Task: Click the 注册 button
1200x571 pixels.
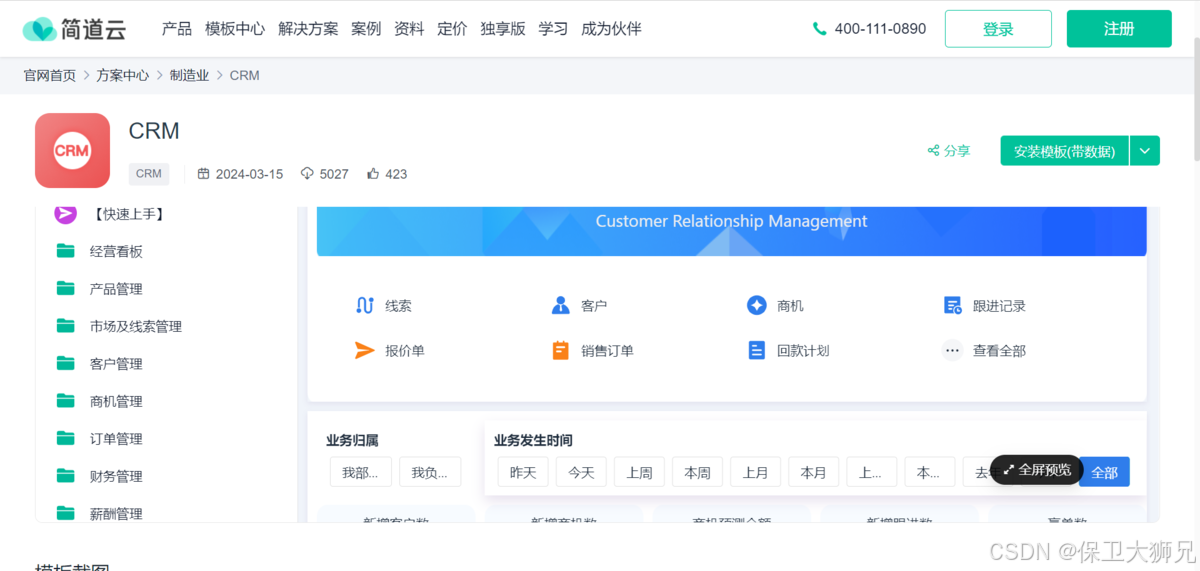Action: click(x=1119, y=29)
